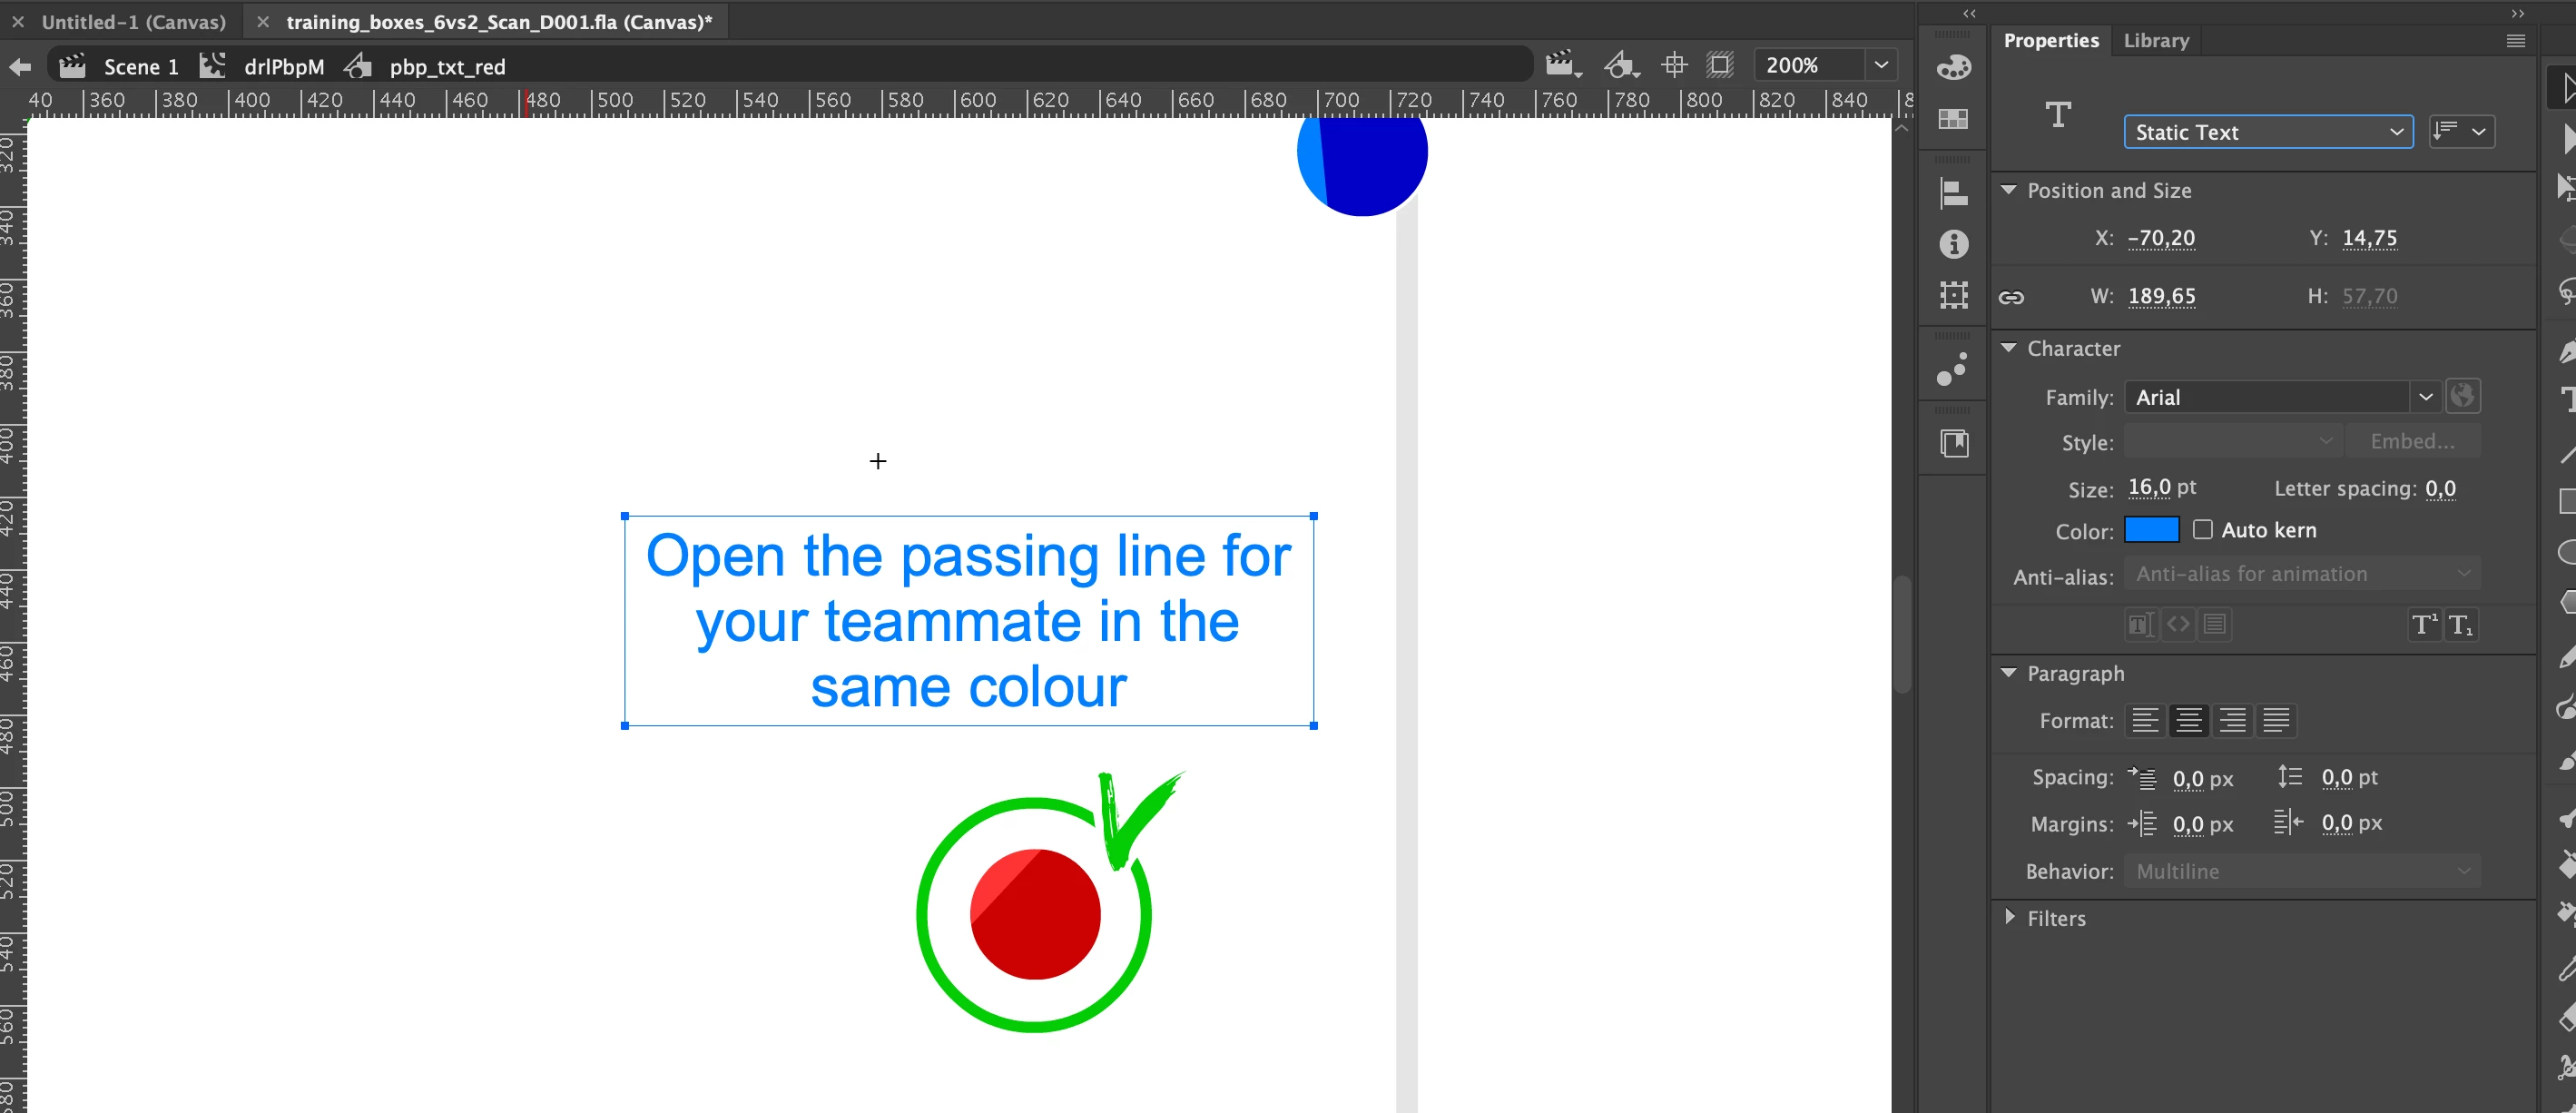Click the Center Stage icon
The width and height of the screenshot is (2576, 1113).
pyautogui.click(x=1674, y=66)
